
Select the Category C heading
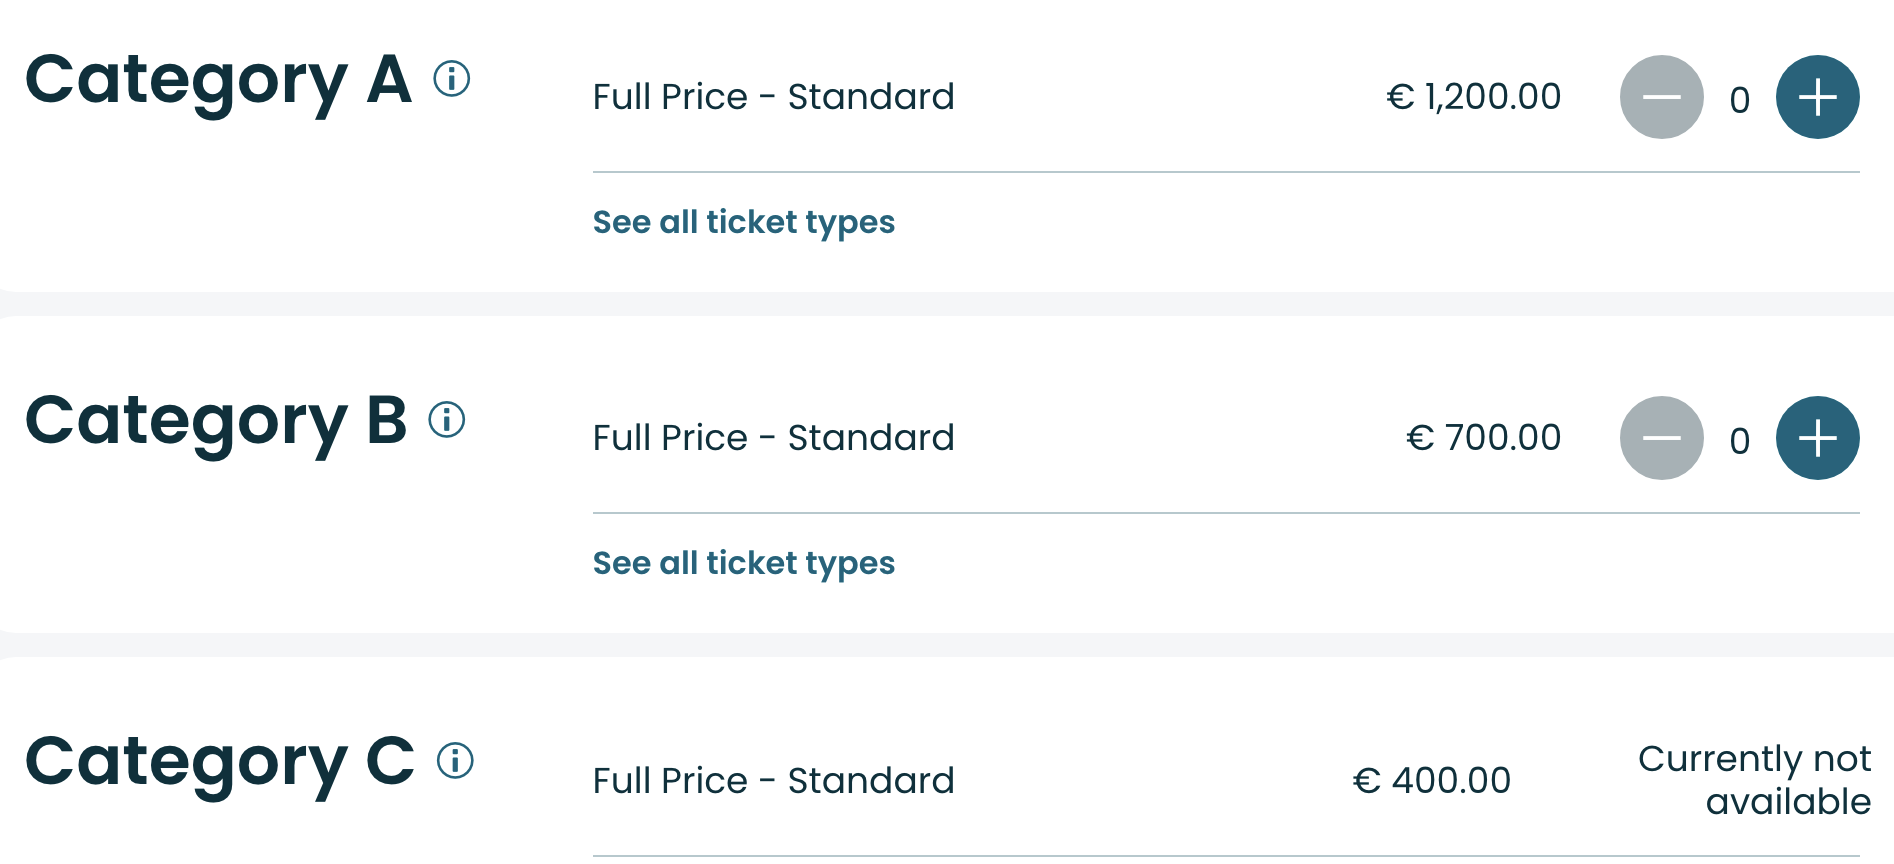pos(220,762)
